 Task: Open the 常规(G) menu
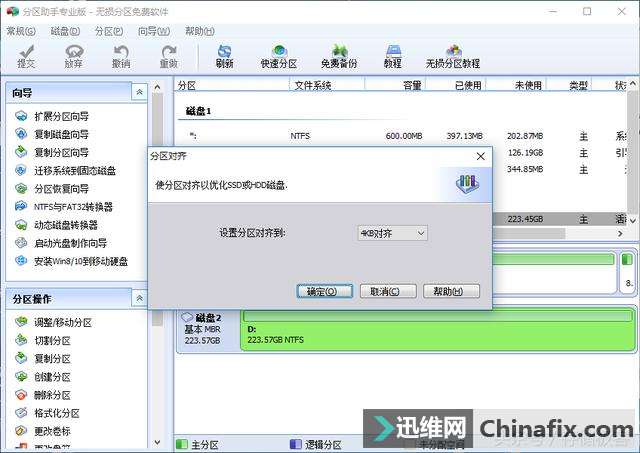click(21, 31)
